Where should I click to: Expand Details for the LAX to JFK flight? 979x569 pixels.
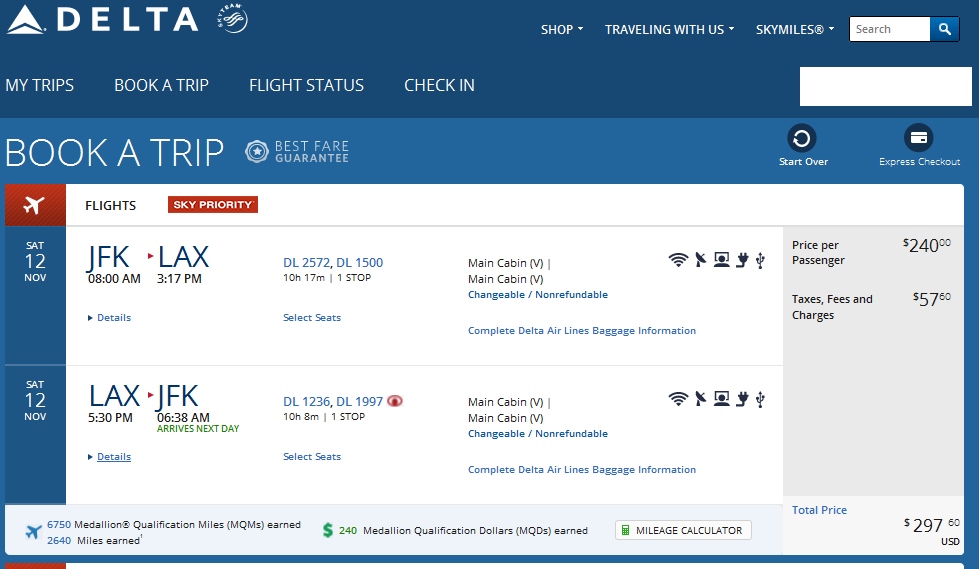coord(113,457)
